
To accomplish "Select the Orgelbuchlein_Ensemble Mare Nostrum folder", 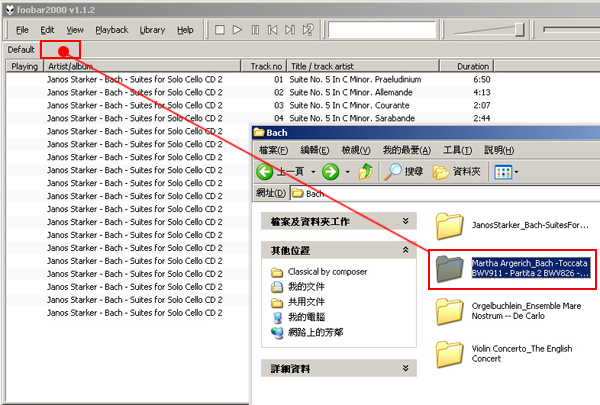I will pyautogui.click(x=508, y=311).
